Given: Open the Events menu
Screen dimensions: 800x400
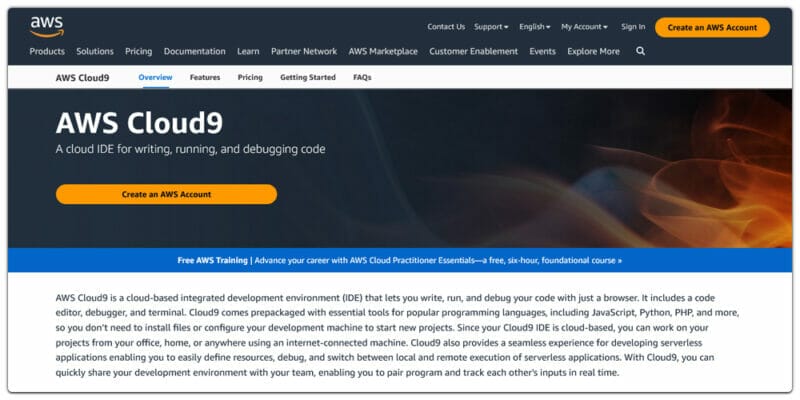Looking at the screenshot, I should click(x=542, y=52).
